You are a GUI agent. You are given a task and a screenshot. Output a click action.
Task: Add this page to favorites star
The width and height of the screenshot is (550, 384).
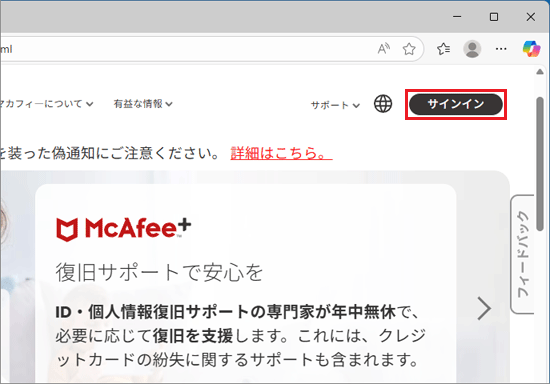pos(409,49)
